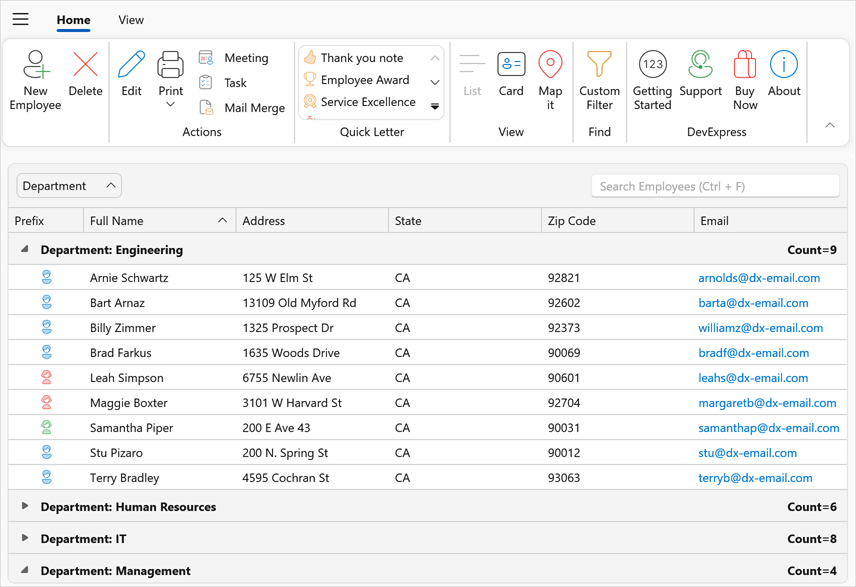Image resolution: width=856 pixels, height=587 pixels.
Task: Open the Edit pencil tool
Action: coord(131,66)
